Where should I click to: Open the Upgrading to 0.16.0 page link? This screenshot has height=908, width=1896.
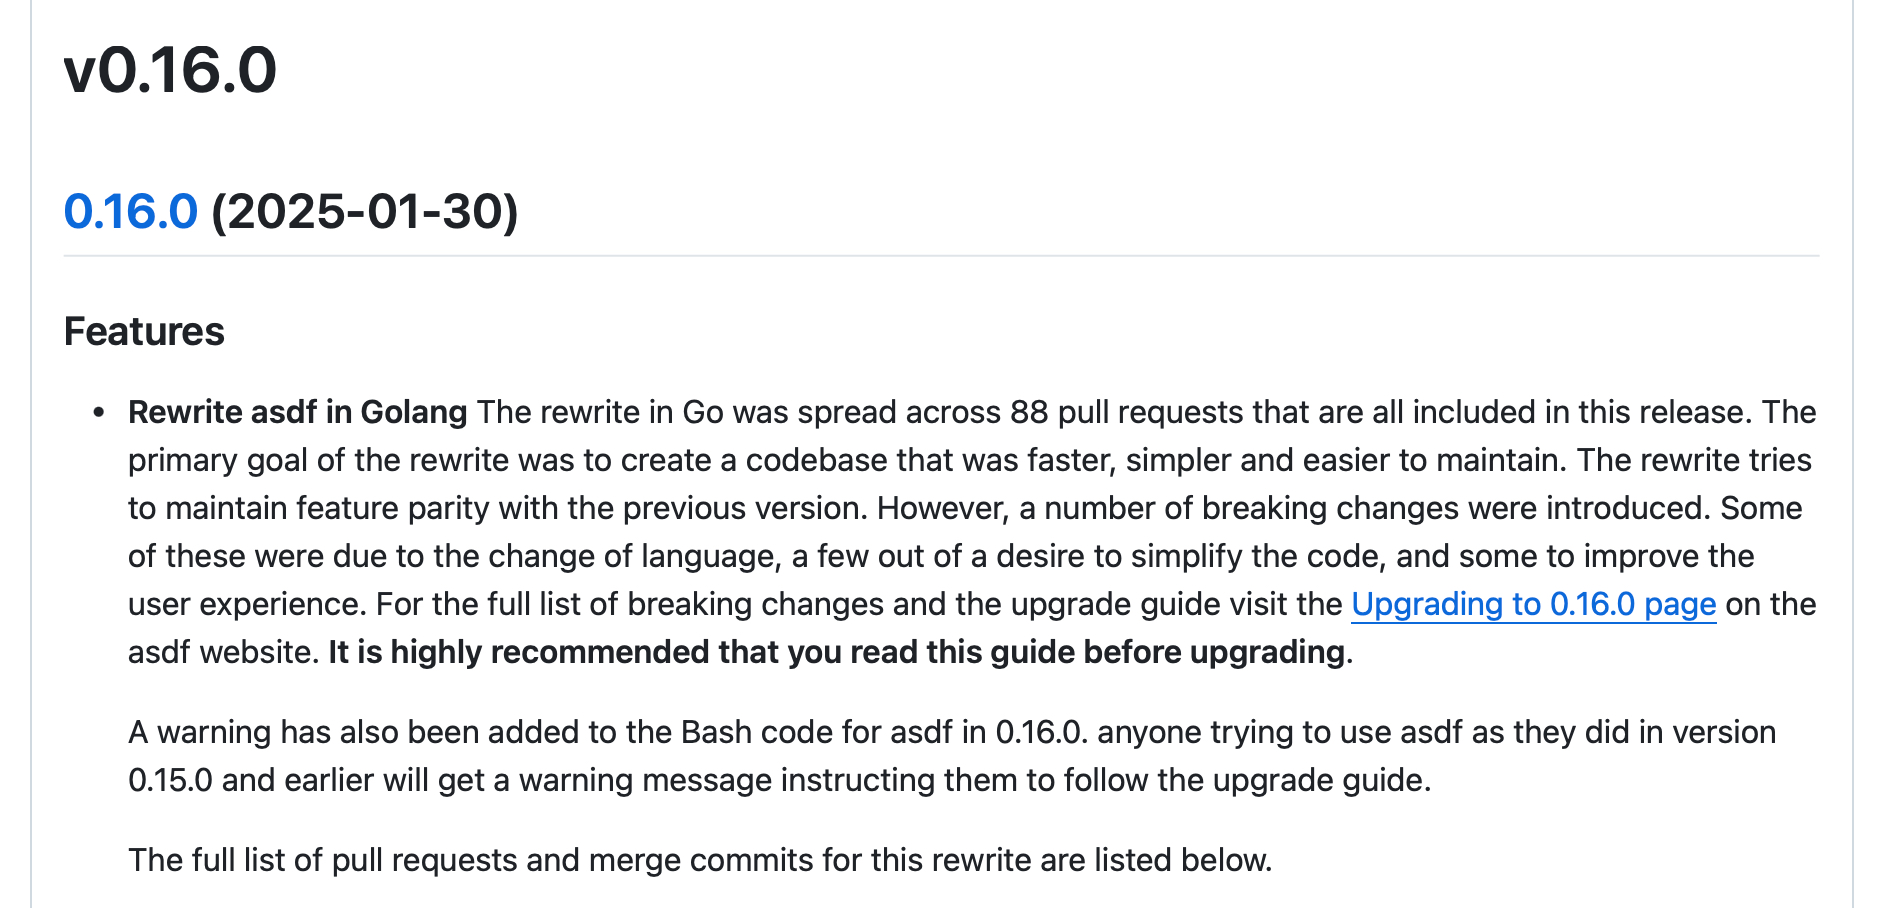pyautogui.click(x=1533, y=604)
